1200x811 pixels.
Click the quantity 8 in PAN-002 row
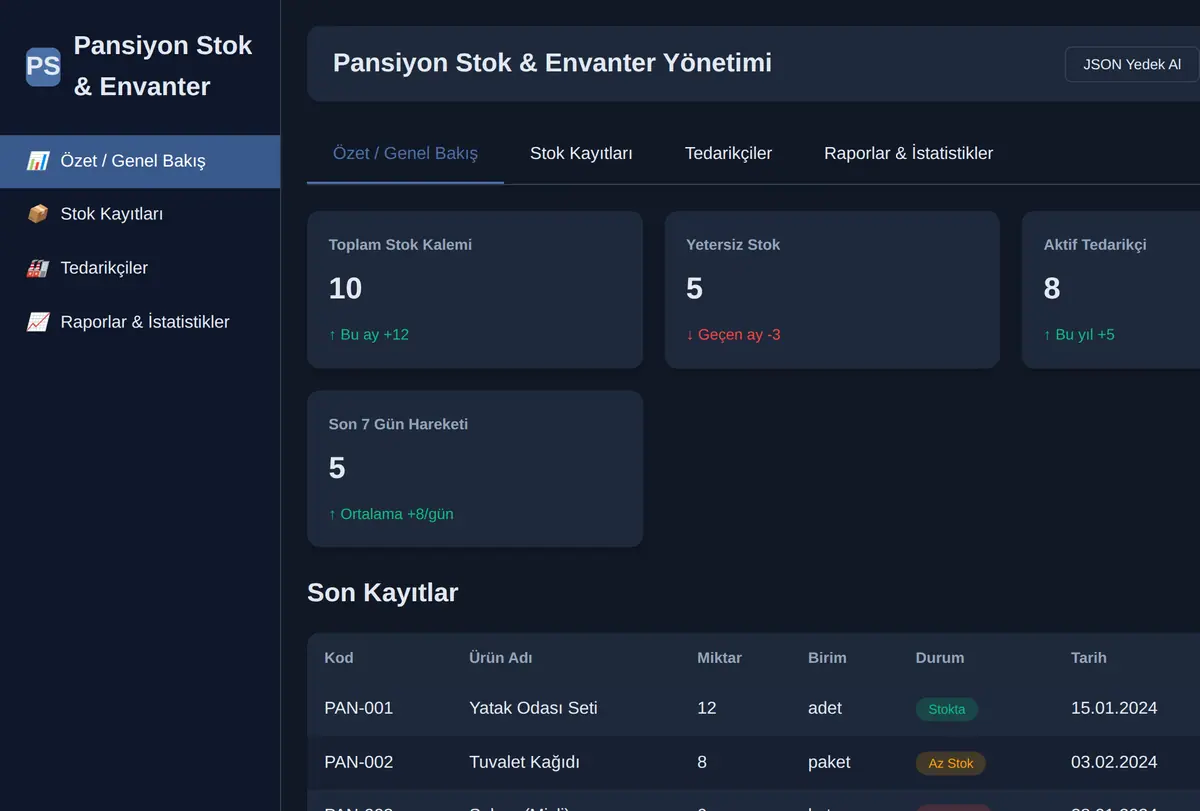click(702, 762)
